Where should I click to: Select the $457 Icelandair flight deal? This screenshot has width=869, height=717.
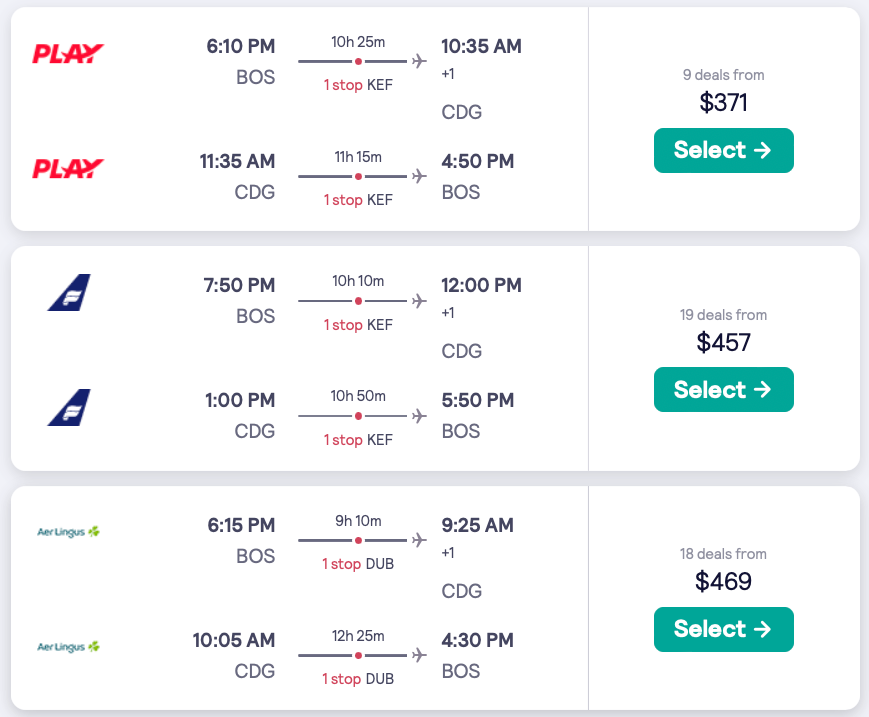723,389
